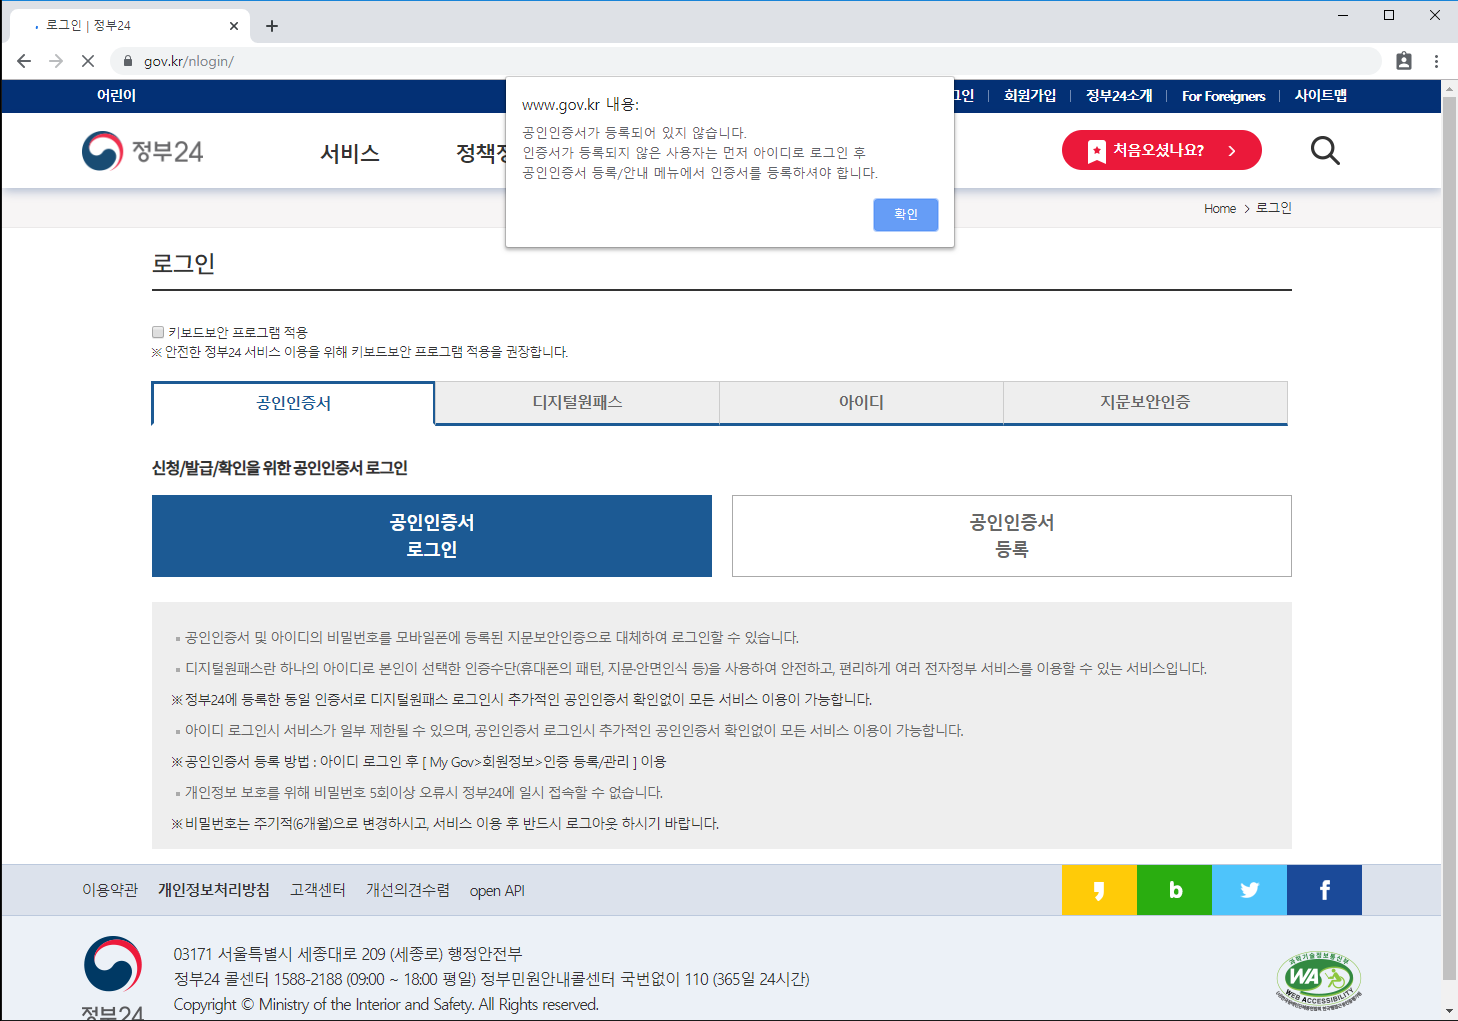
Task: Click the scrollbar down arrow
Action: (1449, 1011)
